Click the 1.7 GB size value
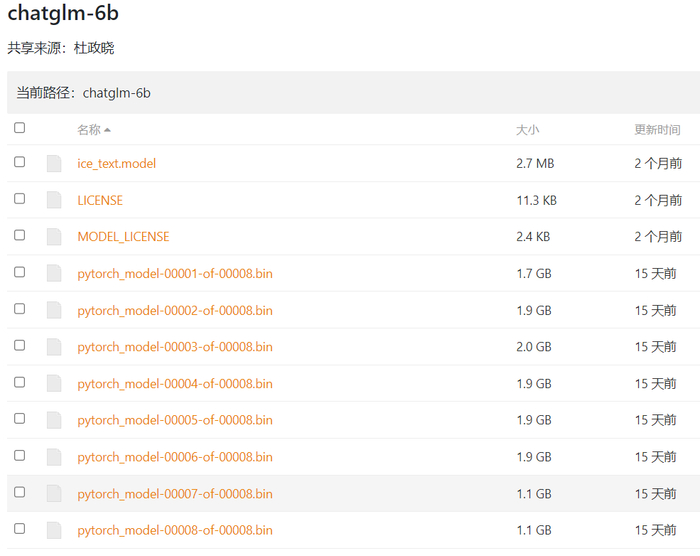 click(534, 273)
